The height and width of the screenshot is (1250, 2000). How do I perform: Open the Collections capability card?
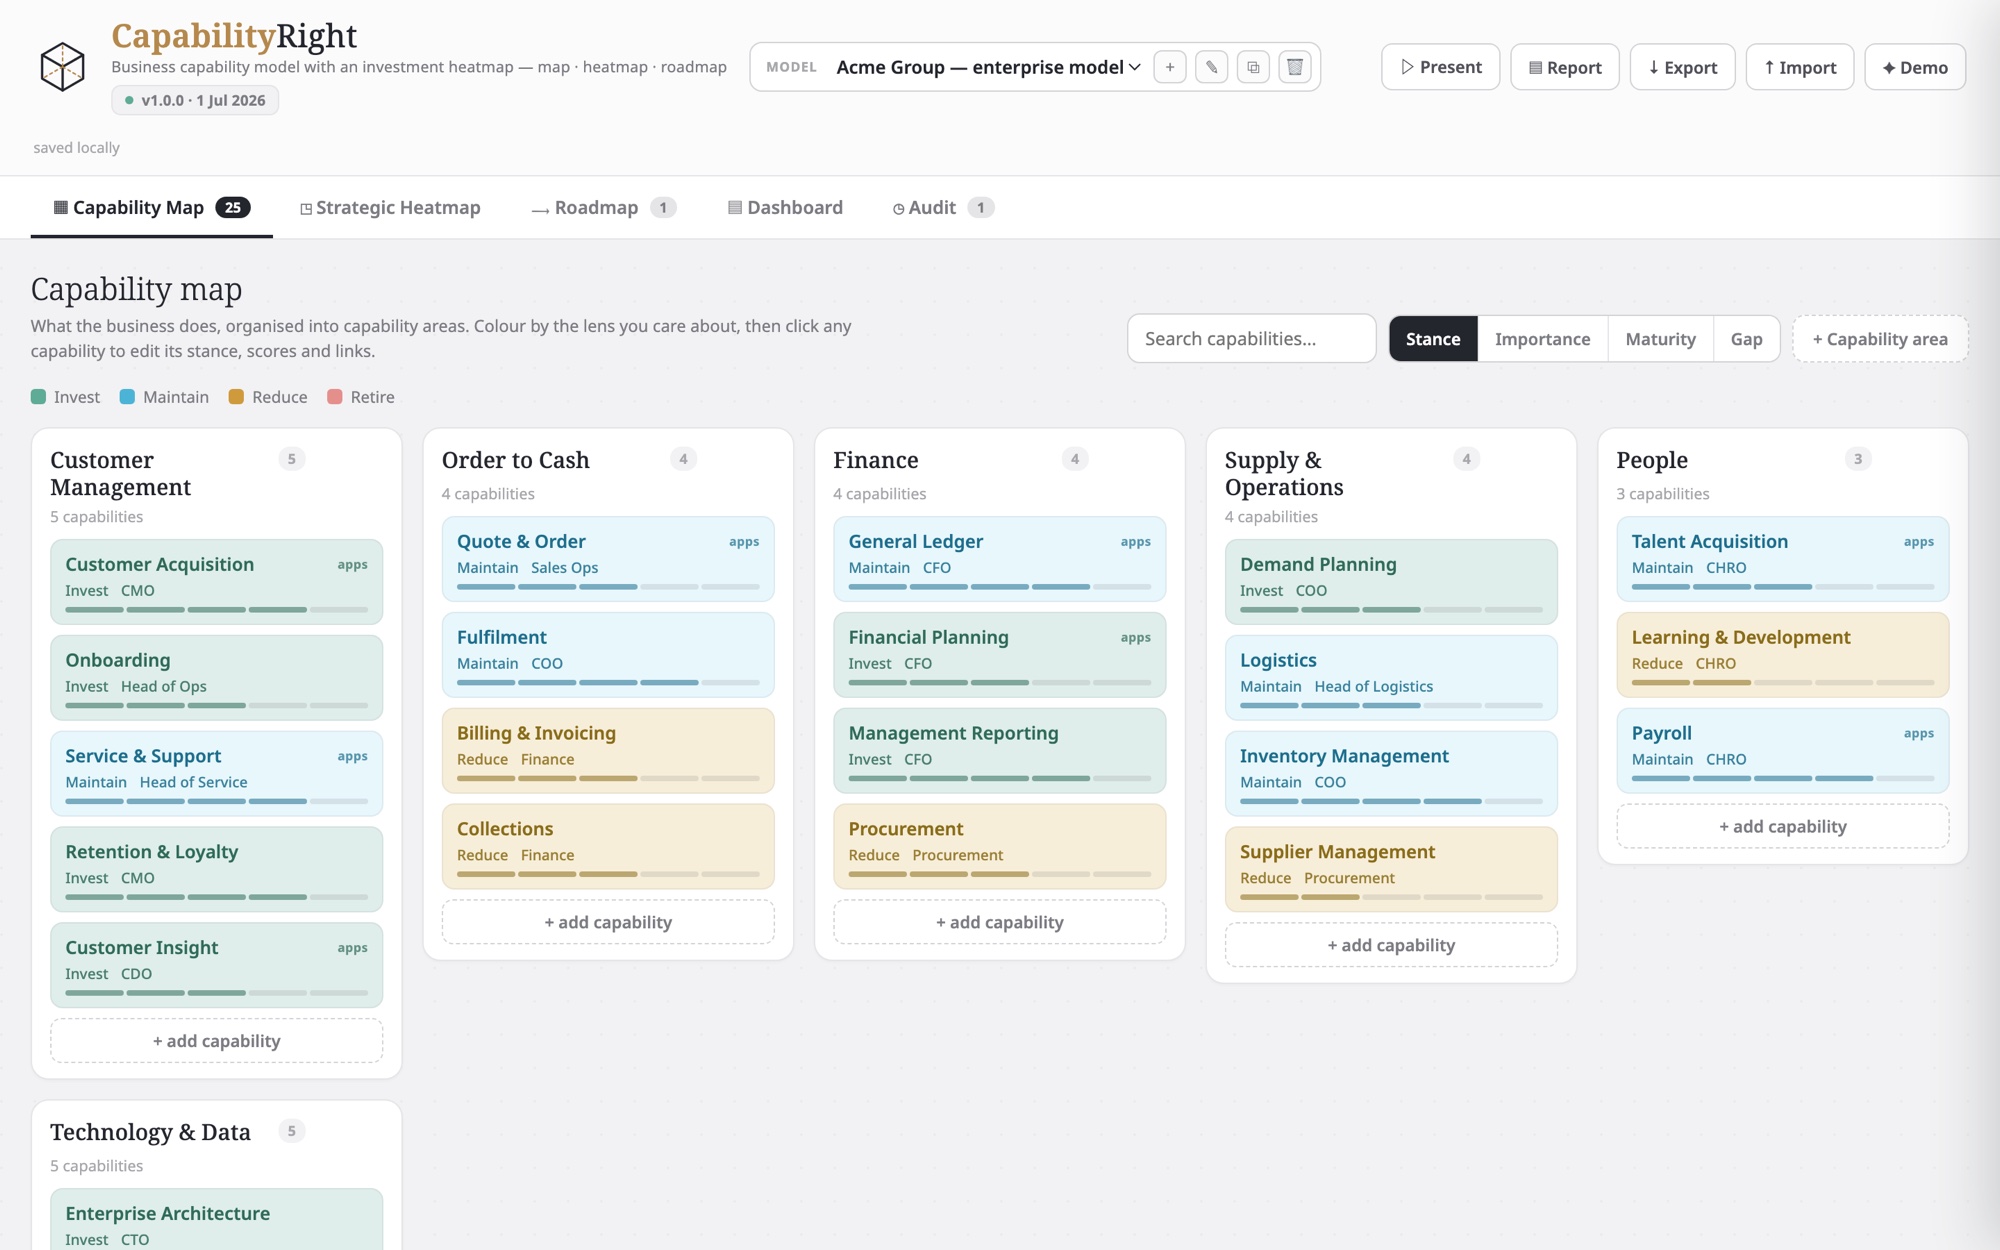click(x=608, y=846)
